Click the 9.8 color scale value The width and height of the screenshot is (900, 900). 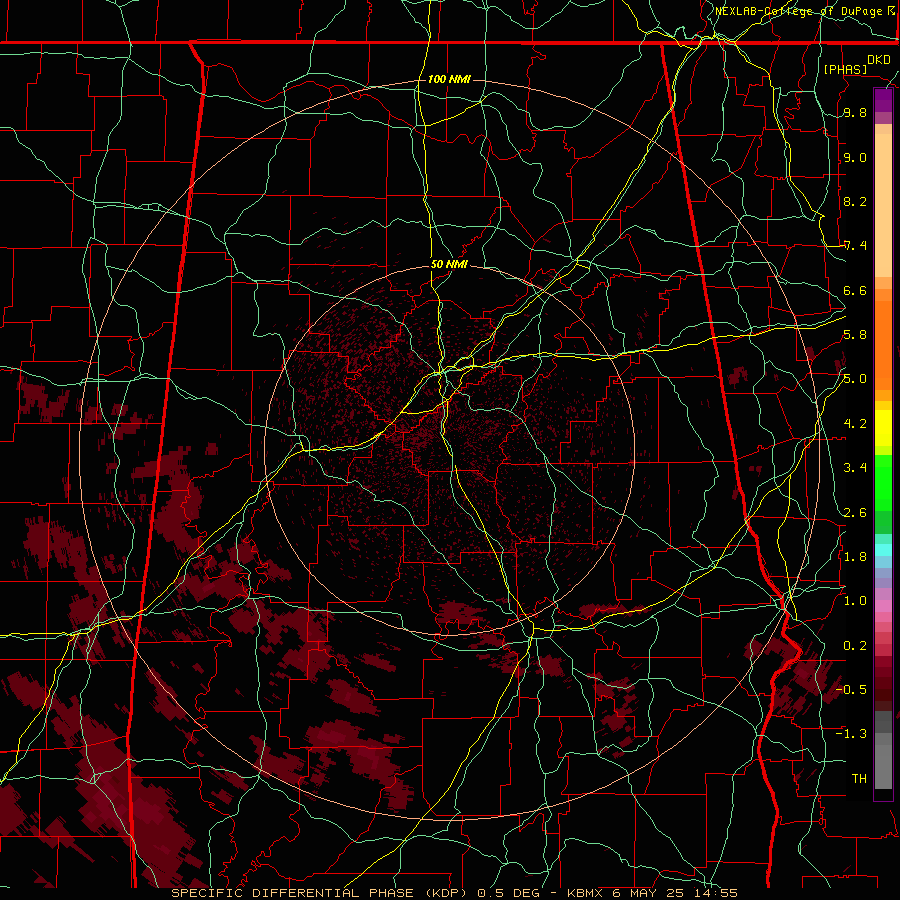click(x=855, y=112)
